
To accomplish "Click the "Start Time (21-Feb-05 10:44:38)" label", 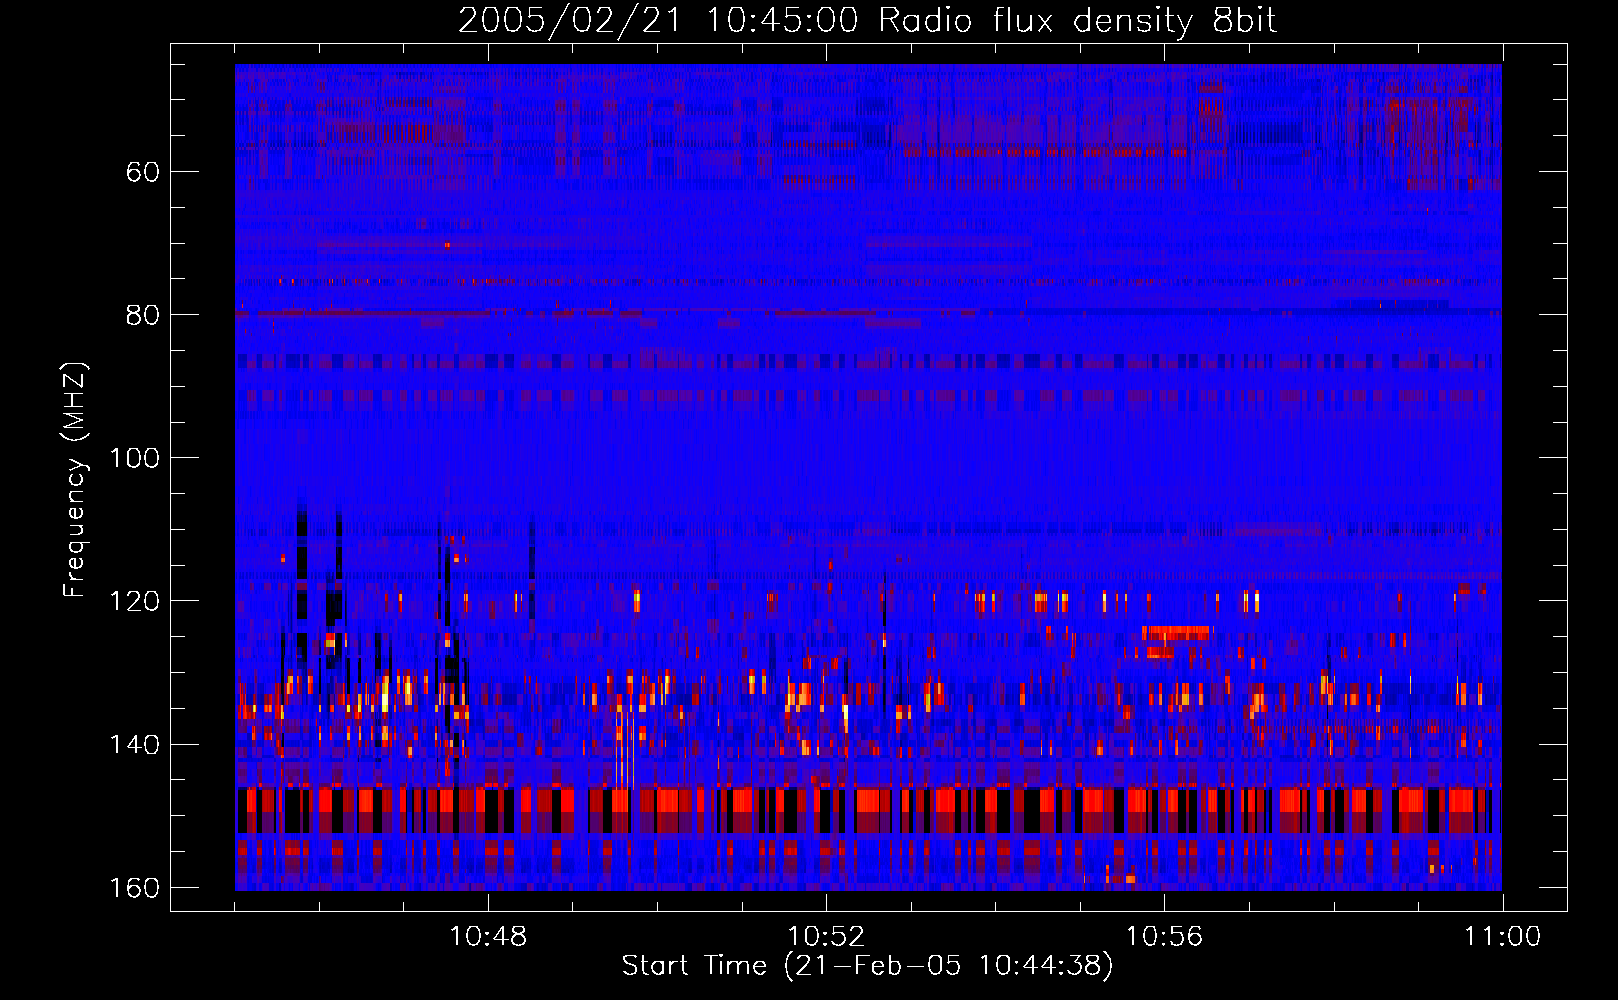I will 867,966.
